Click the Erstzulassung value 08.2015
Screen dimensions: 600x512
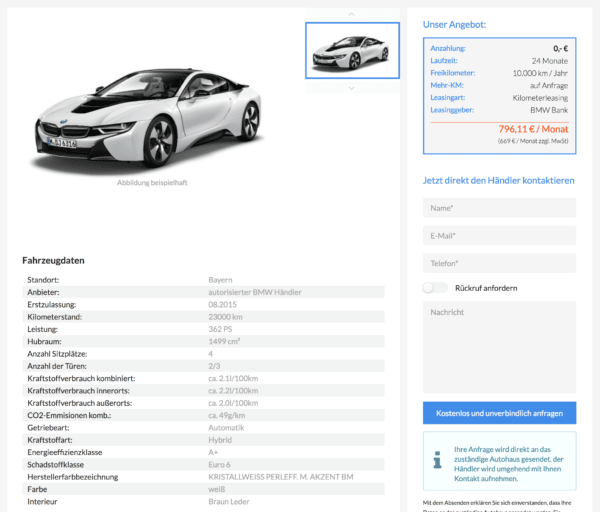(x=222, y=305)
